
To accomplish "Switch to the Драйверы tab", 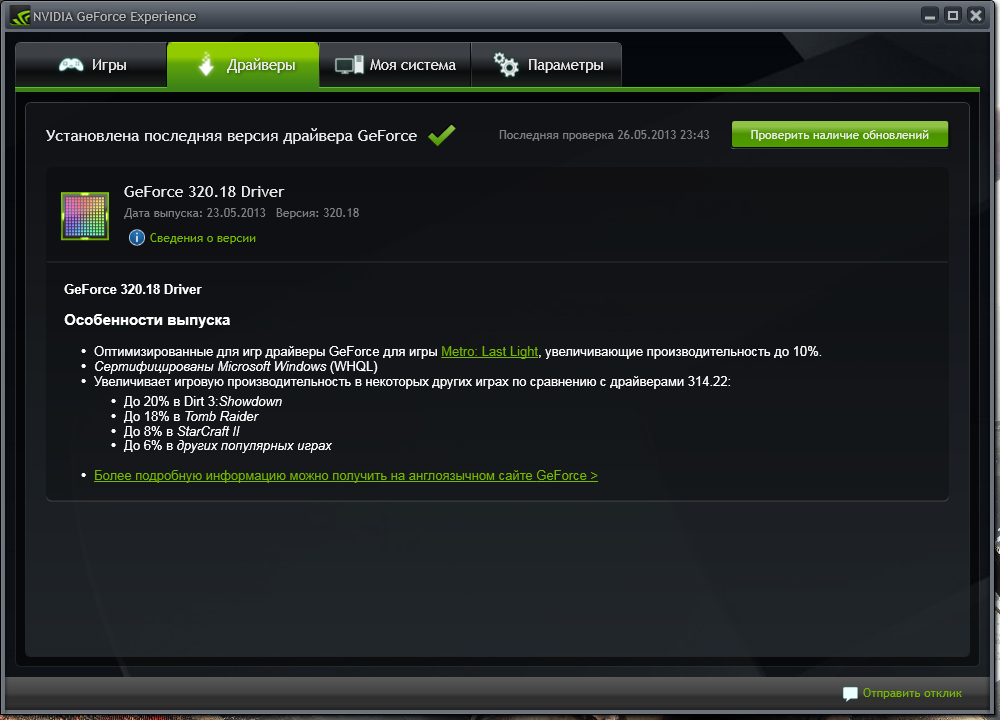I will (243, 64).
